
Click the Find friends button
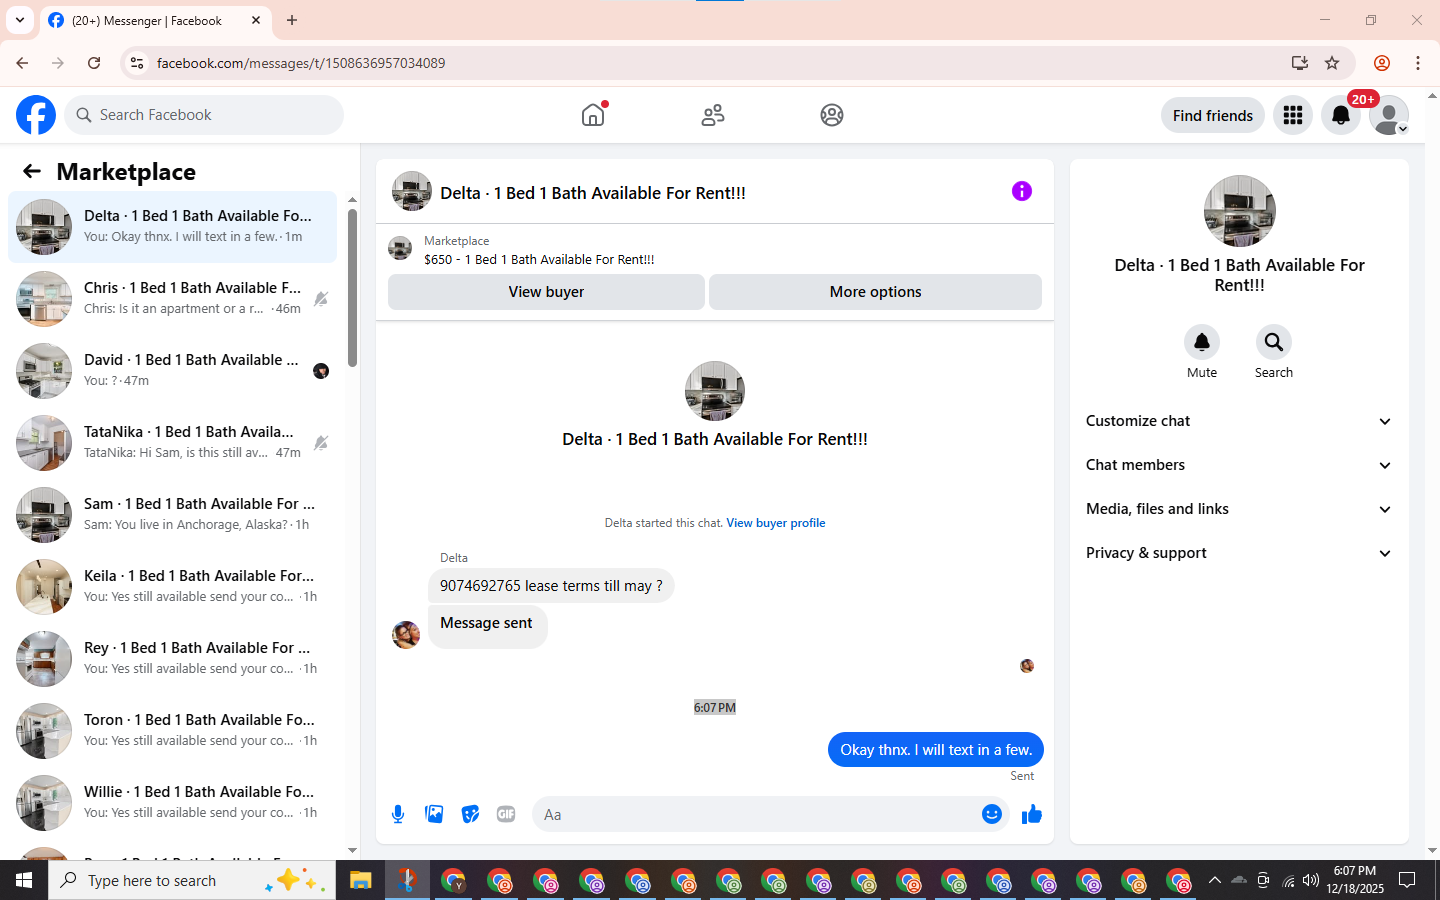tap(1213, 115)
